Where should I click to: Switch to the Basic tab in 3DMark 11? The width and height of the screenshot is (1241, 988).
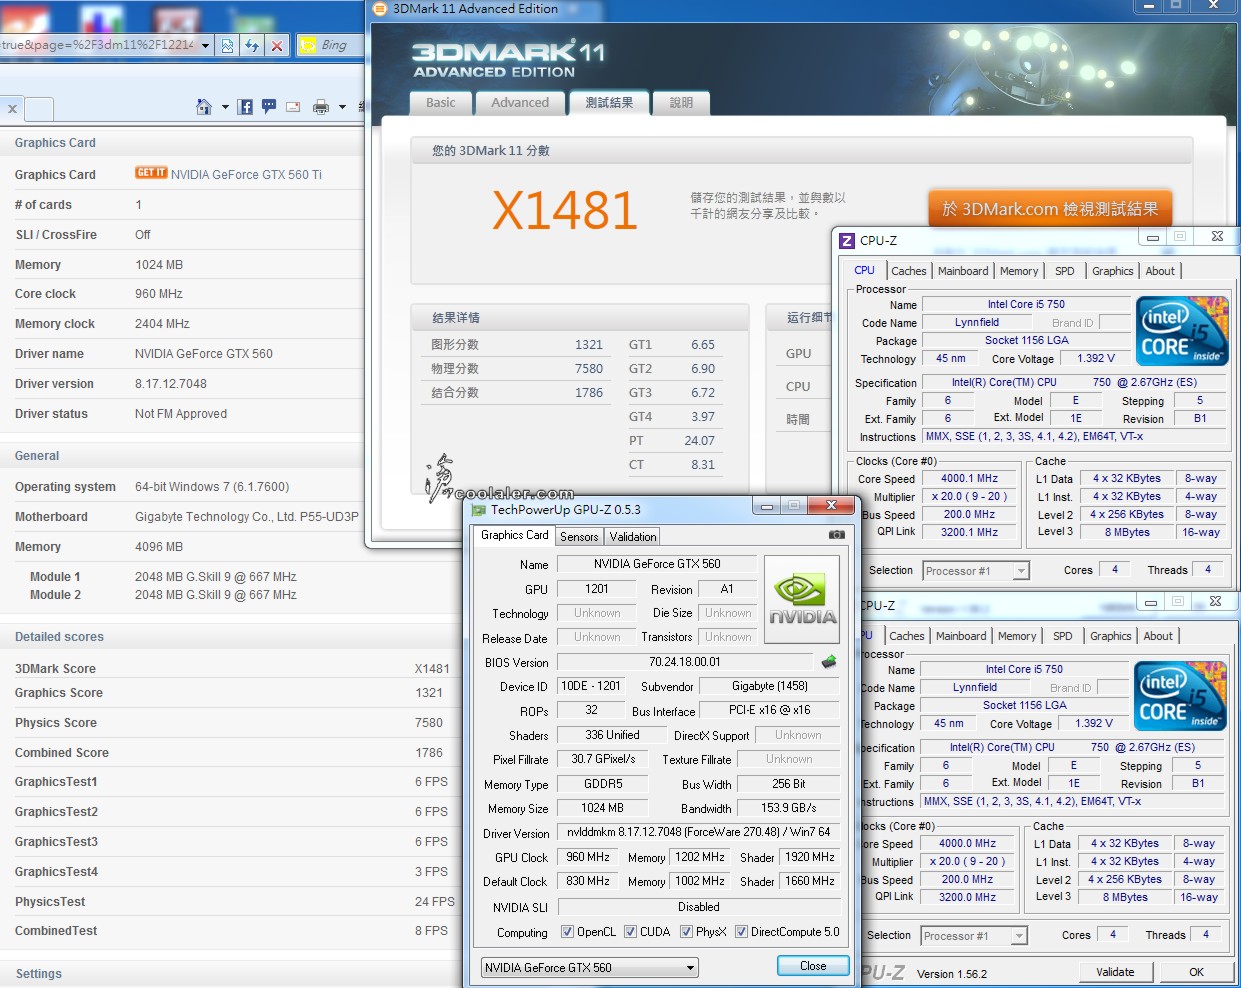pyautogui.click(x=441, y=103)
